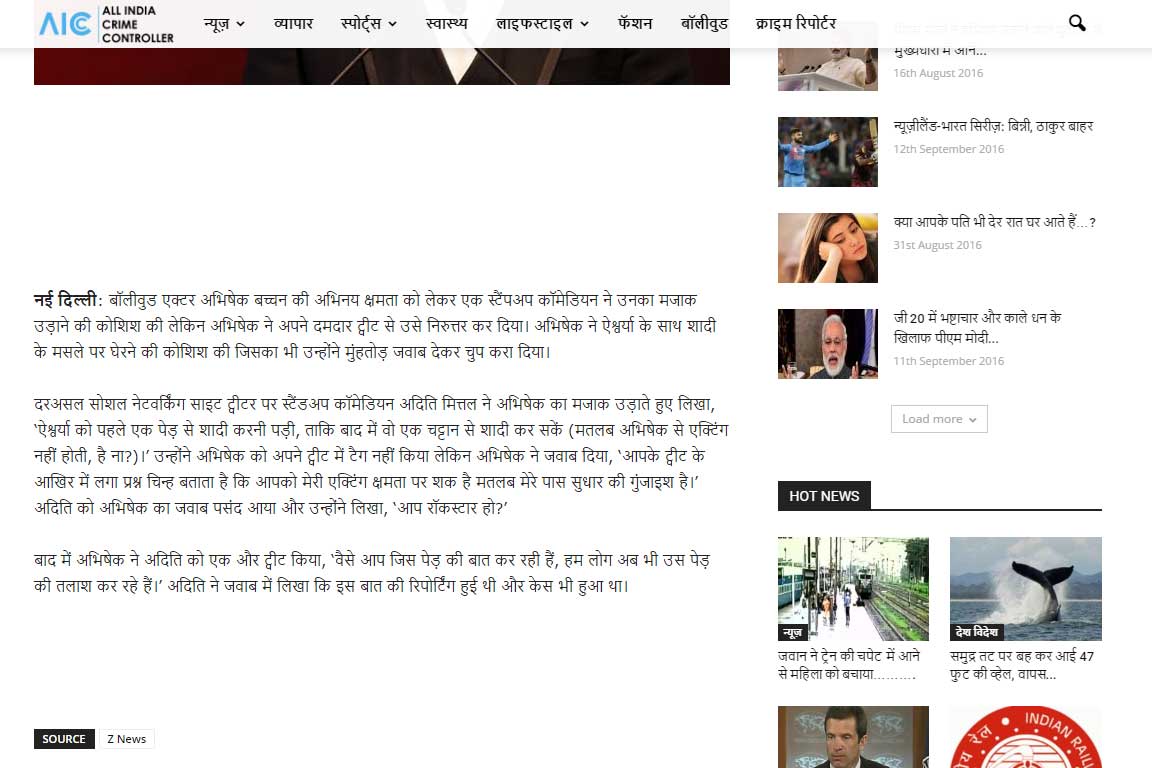Viewport: 1152px width, 768px height.
Task: Open the cricket players thumbnail
Action: point(828,152)
